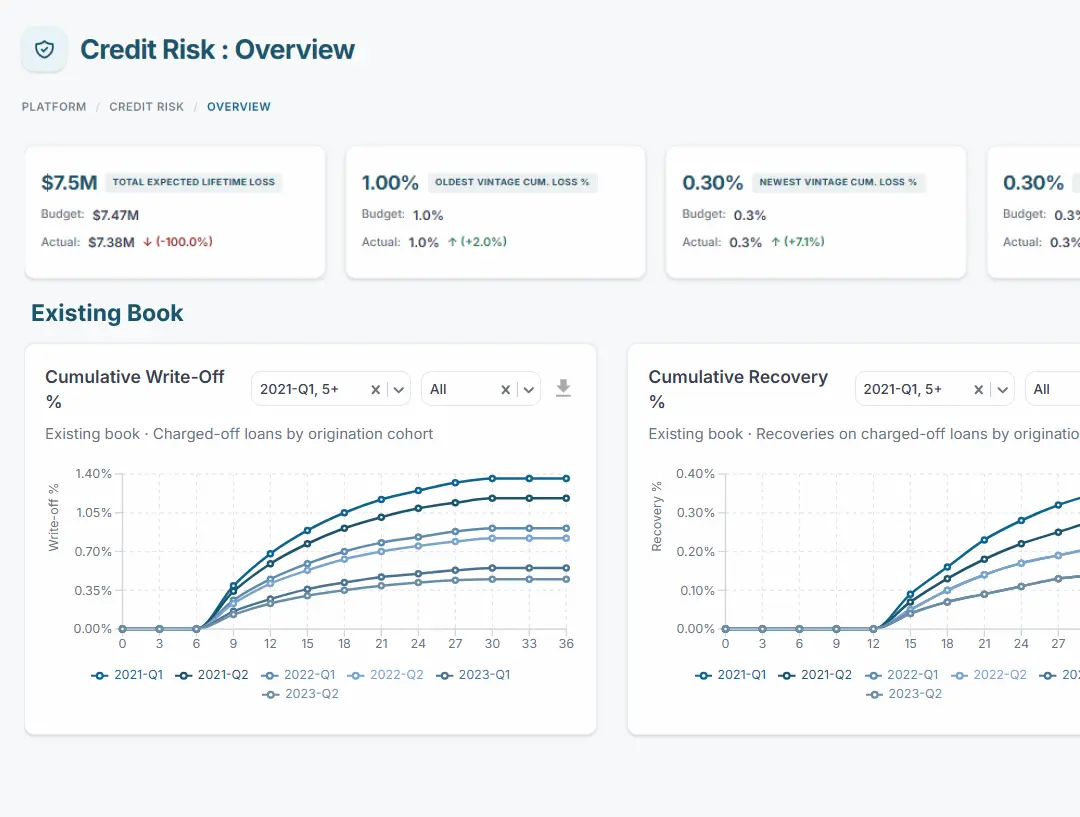Screen dimensions: 1080x817
Task: Toggle 2022-Q2 series in Write-Off legend
Action: [385, 675]
